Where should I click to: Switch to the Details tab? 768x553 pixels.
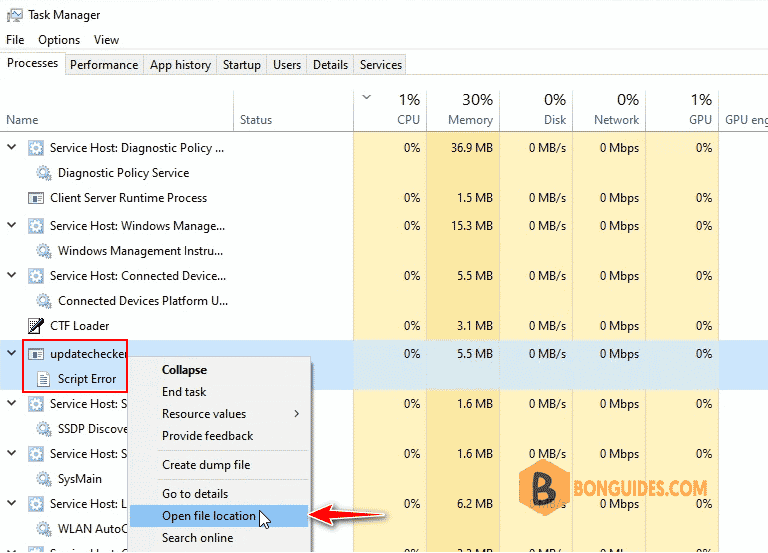tap(330, 65)
